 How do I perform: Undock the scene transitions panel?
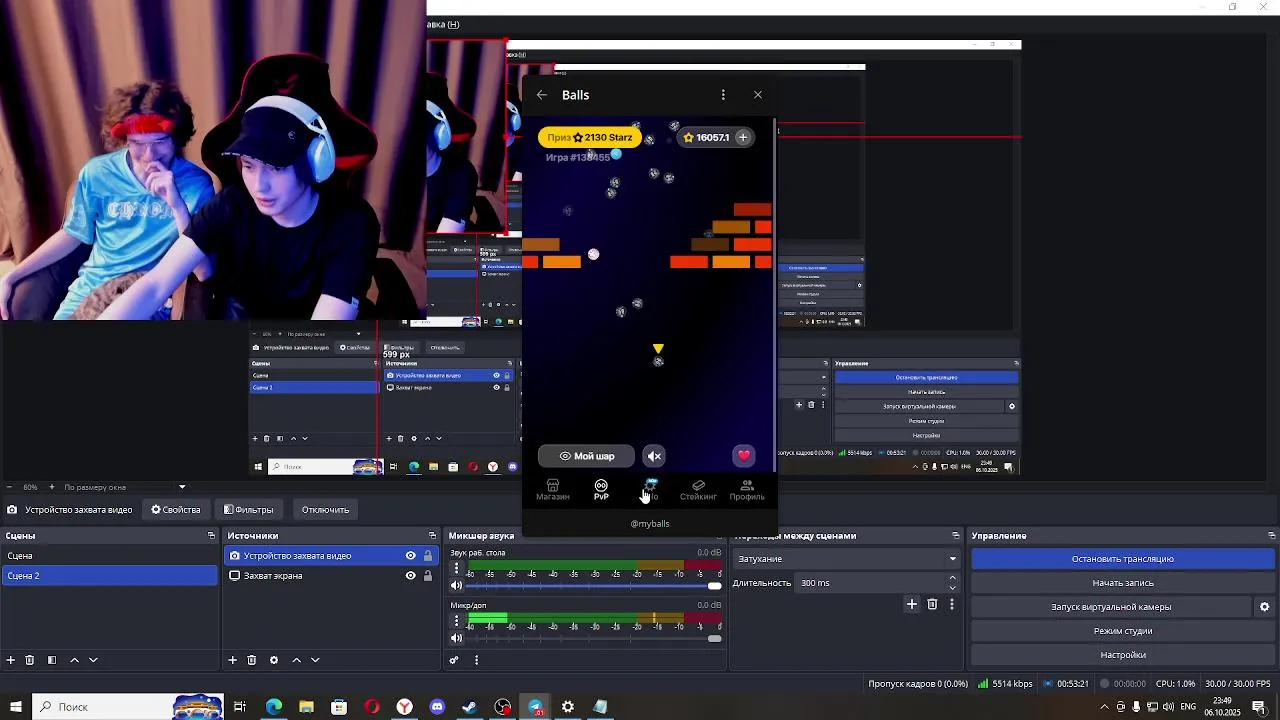pyautogui.click(x=955, y=536)
